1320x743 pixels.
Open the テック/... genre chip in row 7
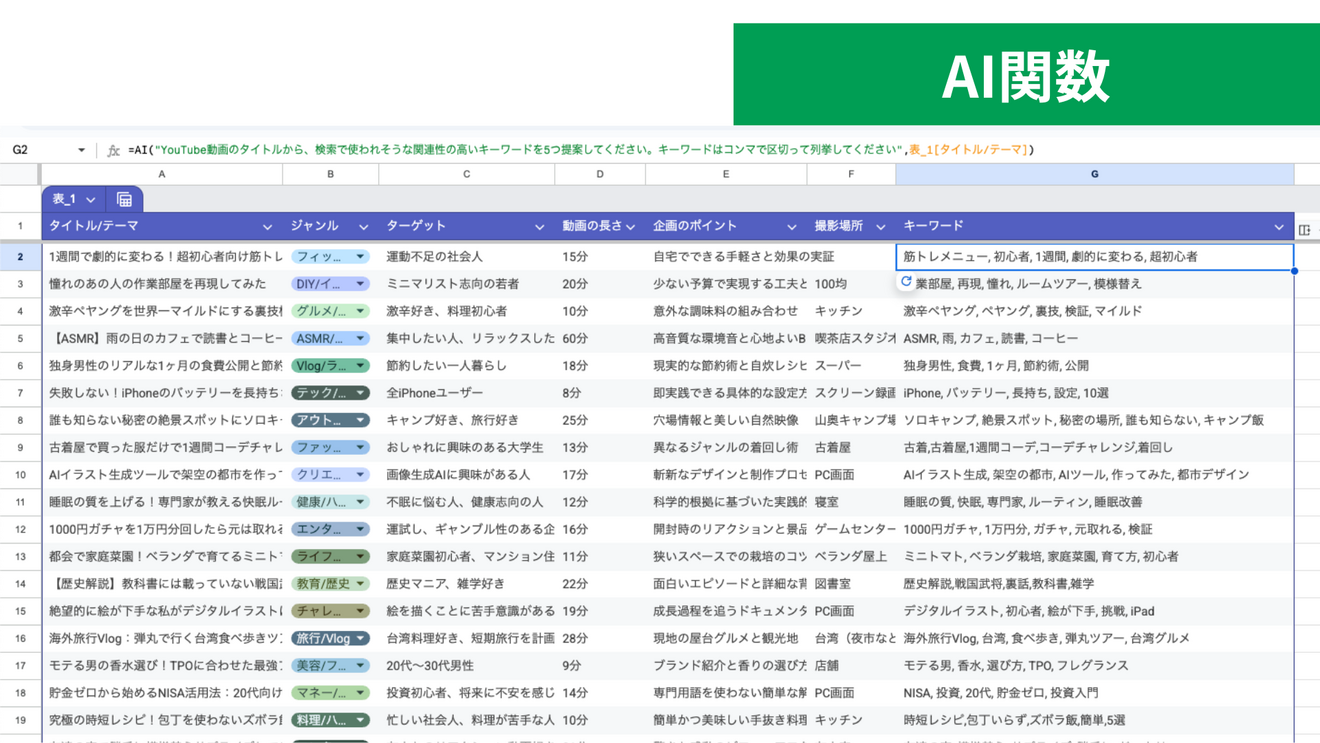[x=330, y=393]
